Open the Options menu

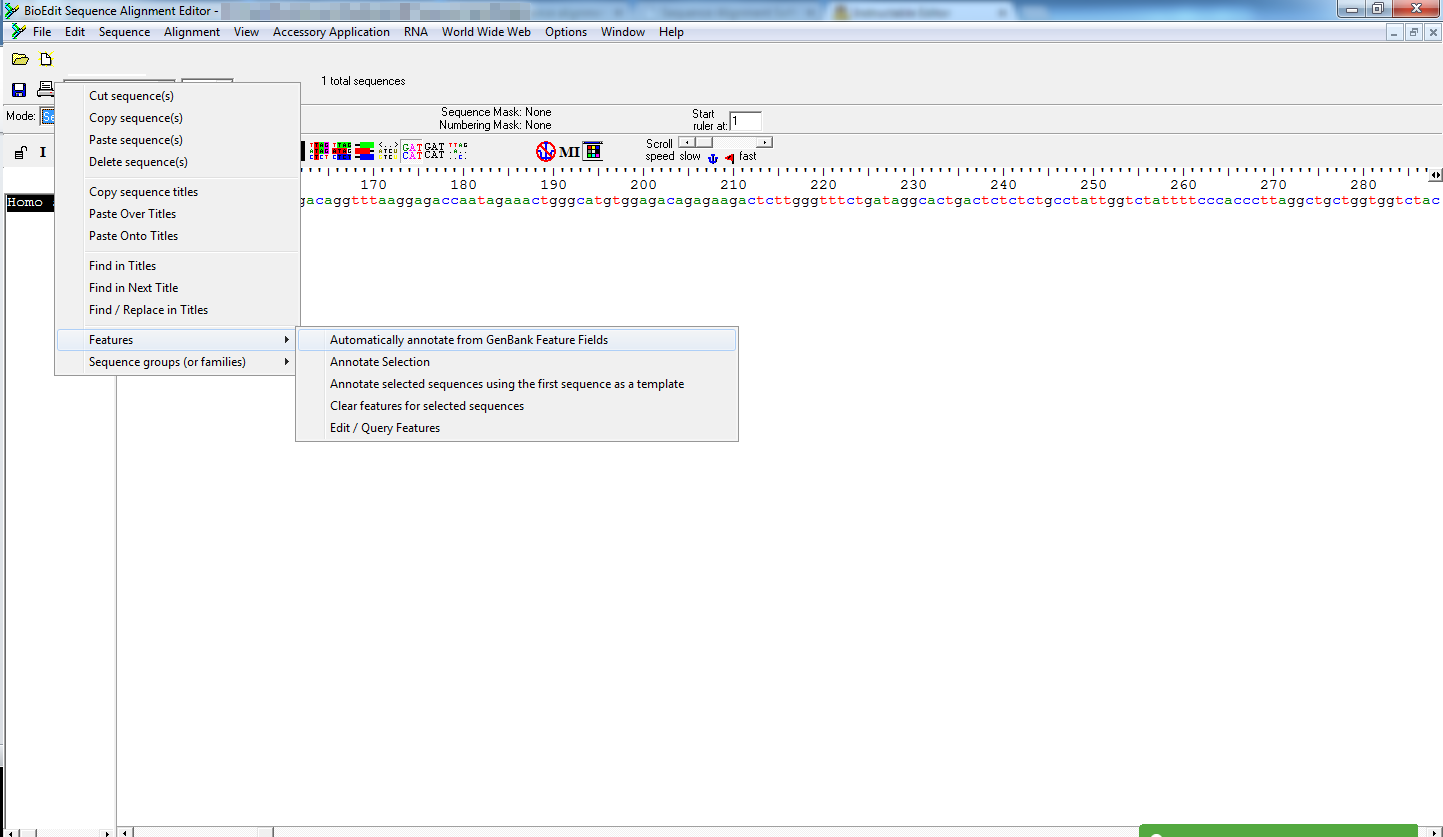566,32
